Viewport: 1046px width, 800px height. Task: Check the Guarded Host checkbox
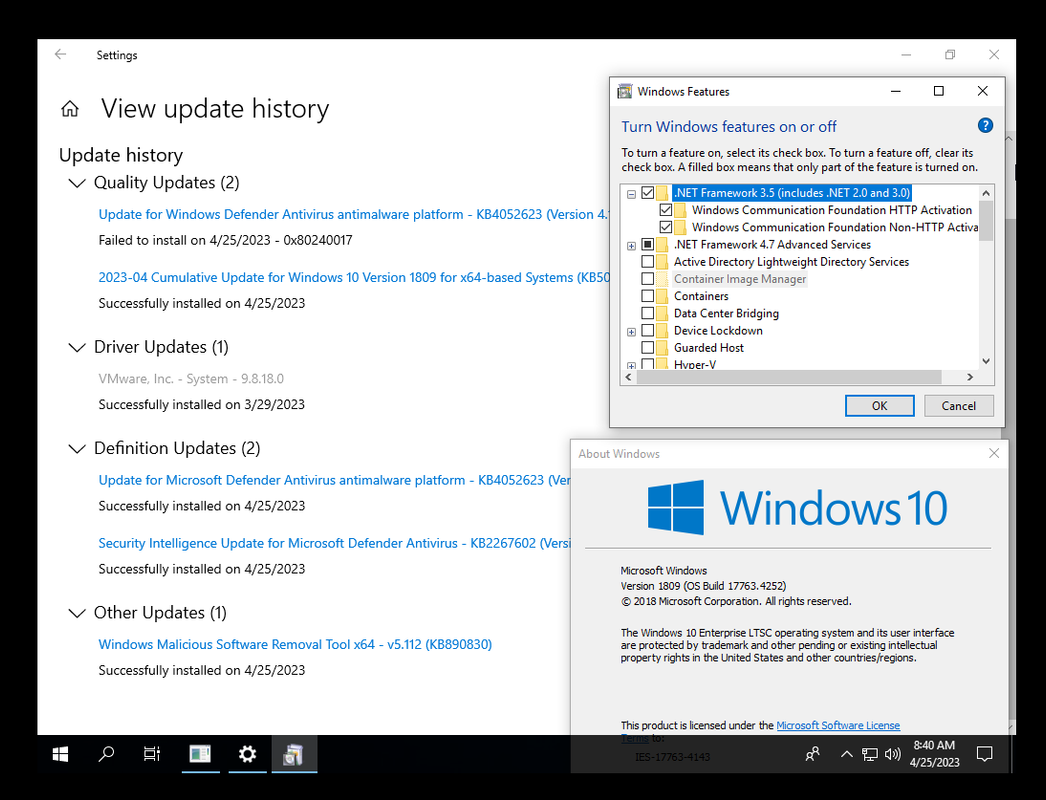click(647, 348)
